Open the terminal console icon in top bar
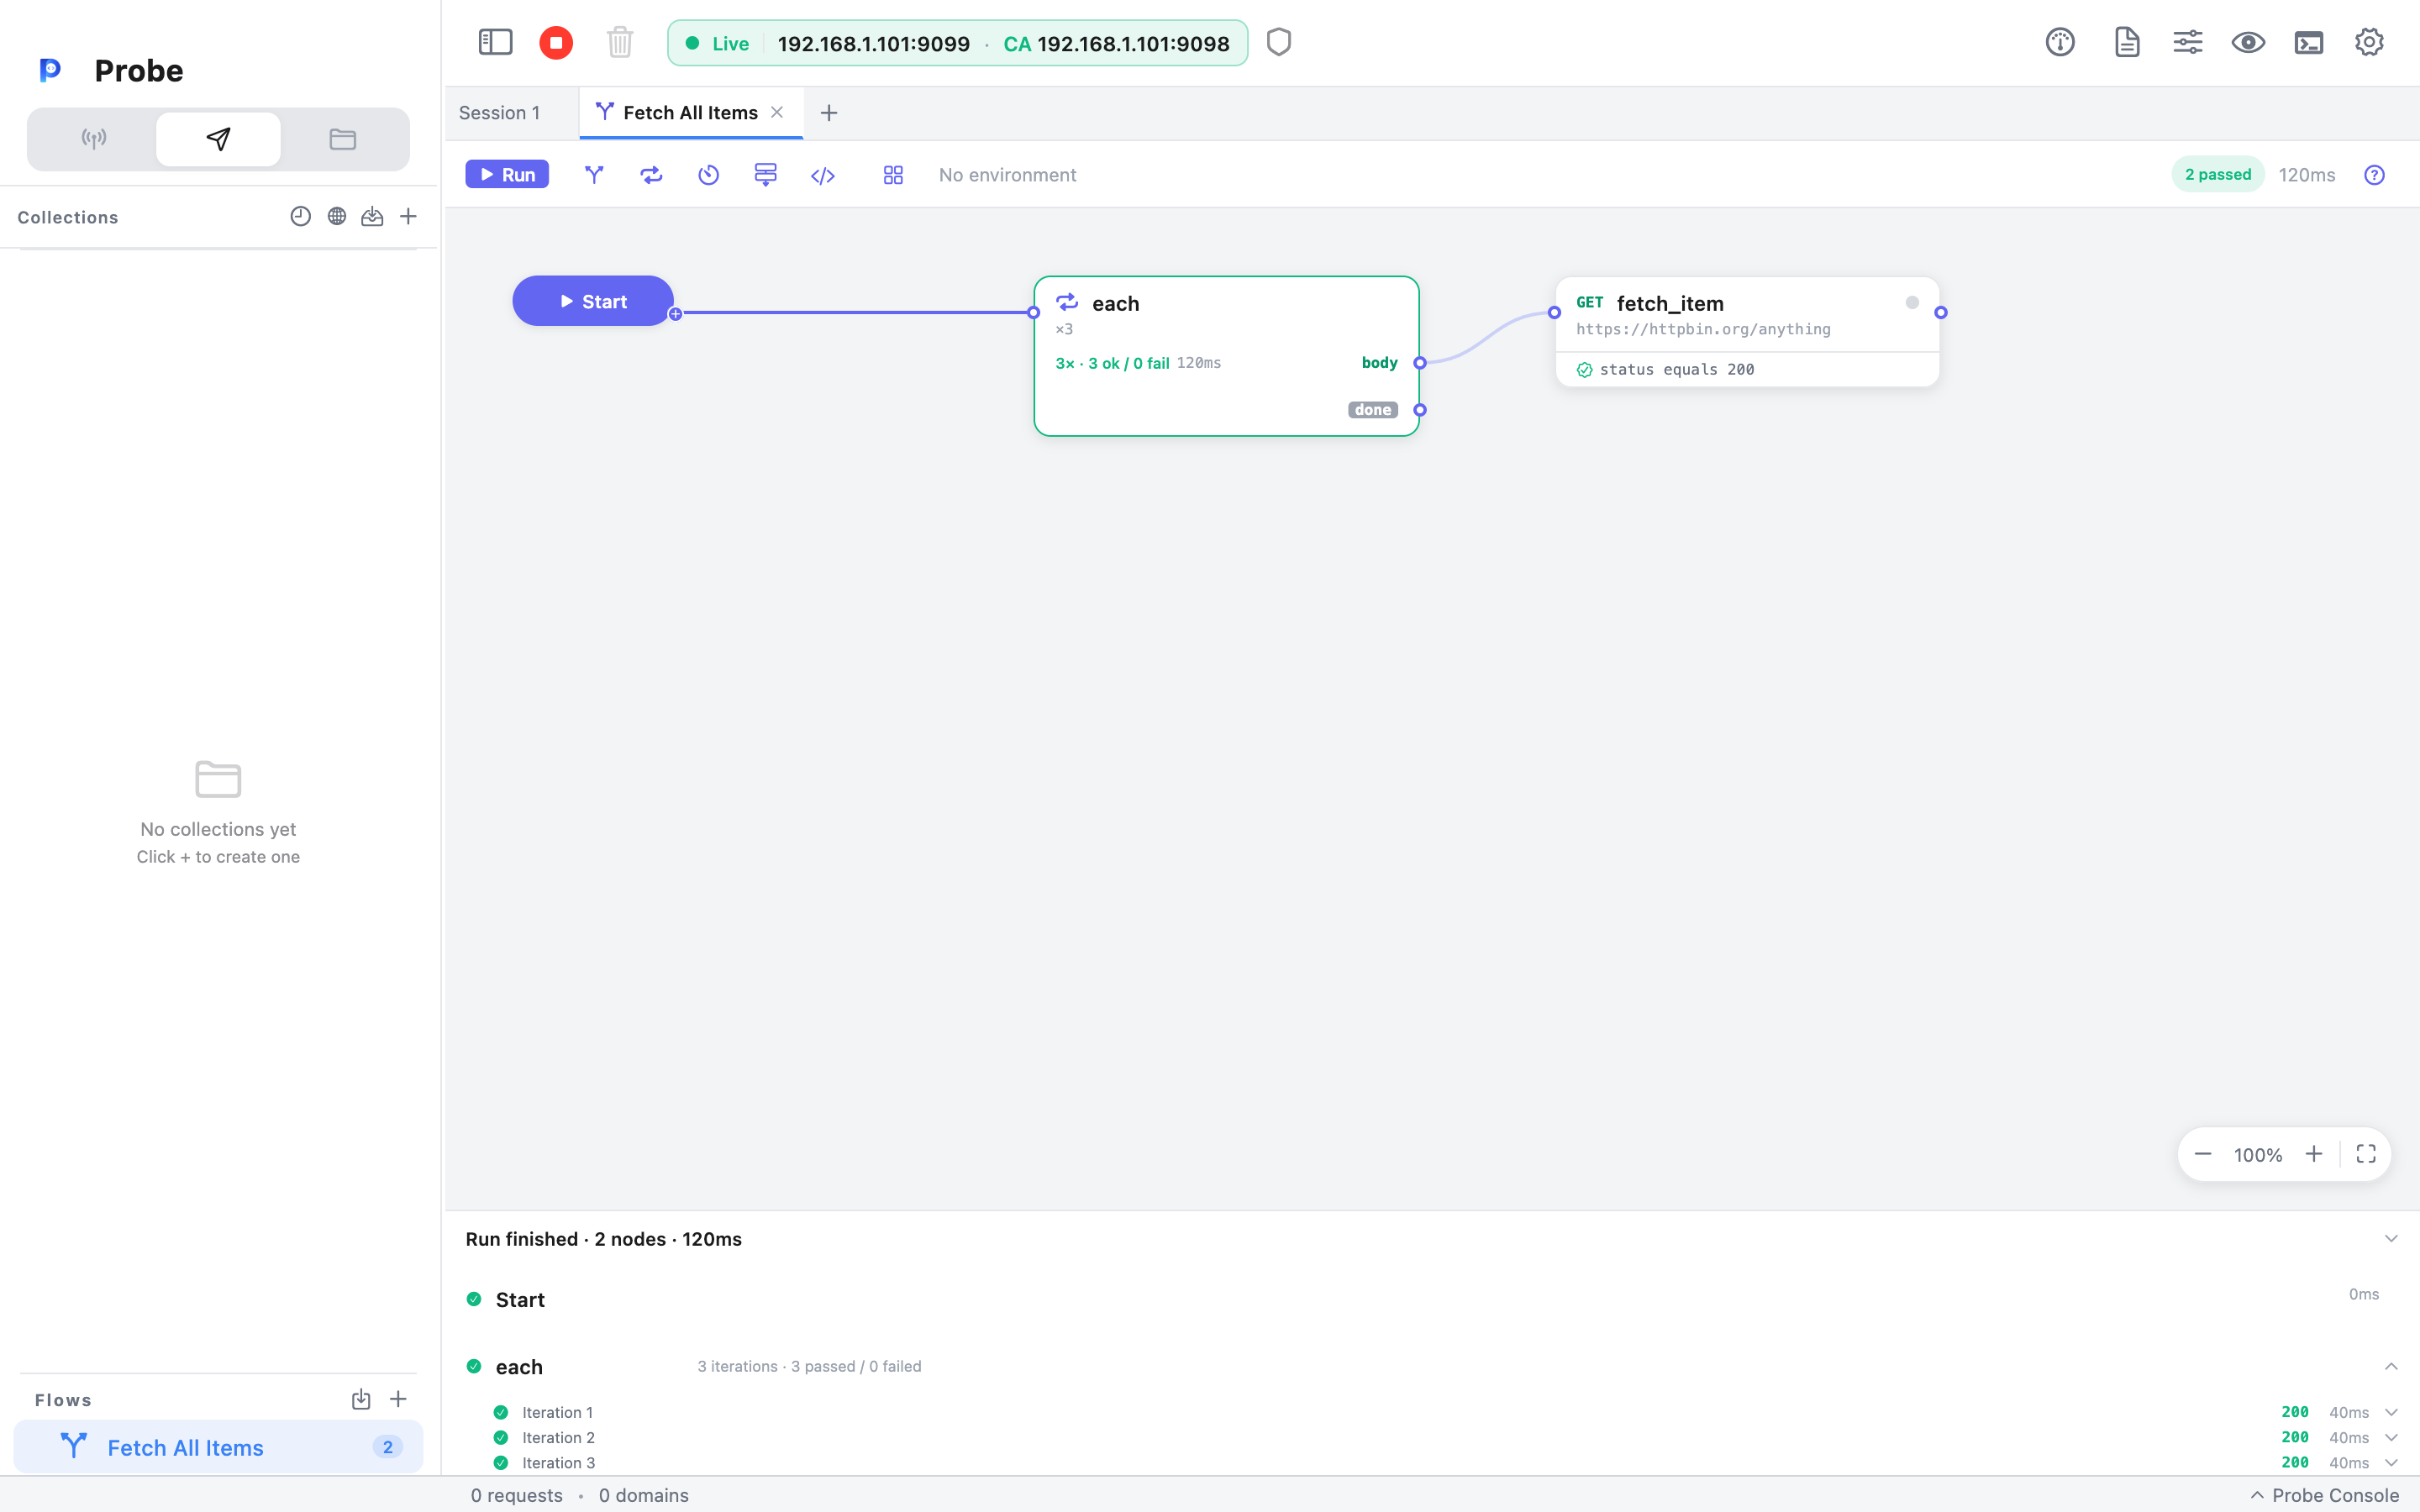 [x=2309, y=42]
